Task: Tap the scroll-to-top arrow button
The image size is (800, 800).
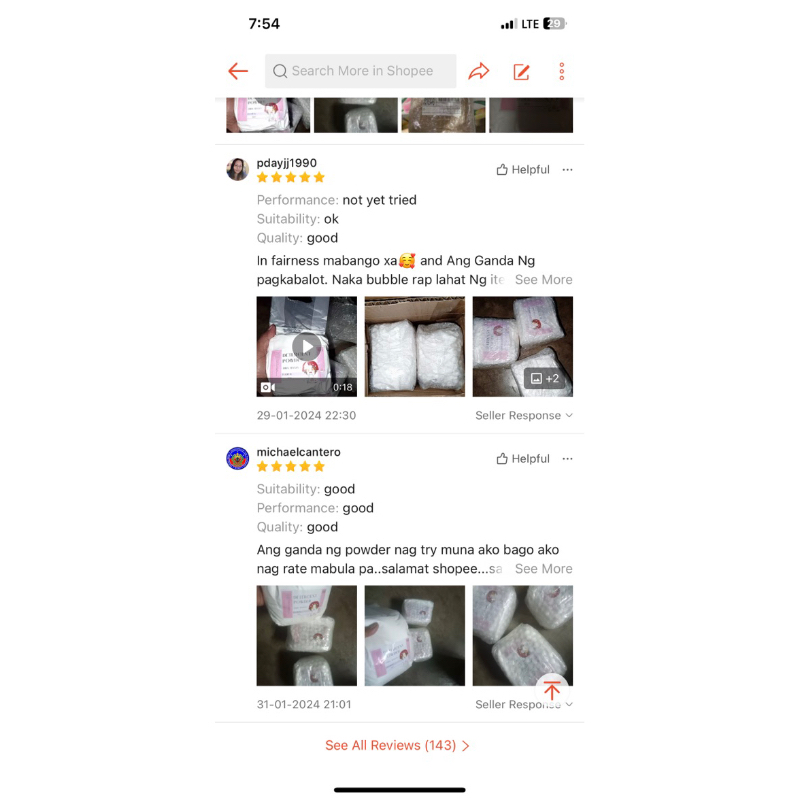Action: 552,691
